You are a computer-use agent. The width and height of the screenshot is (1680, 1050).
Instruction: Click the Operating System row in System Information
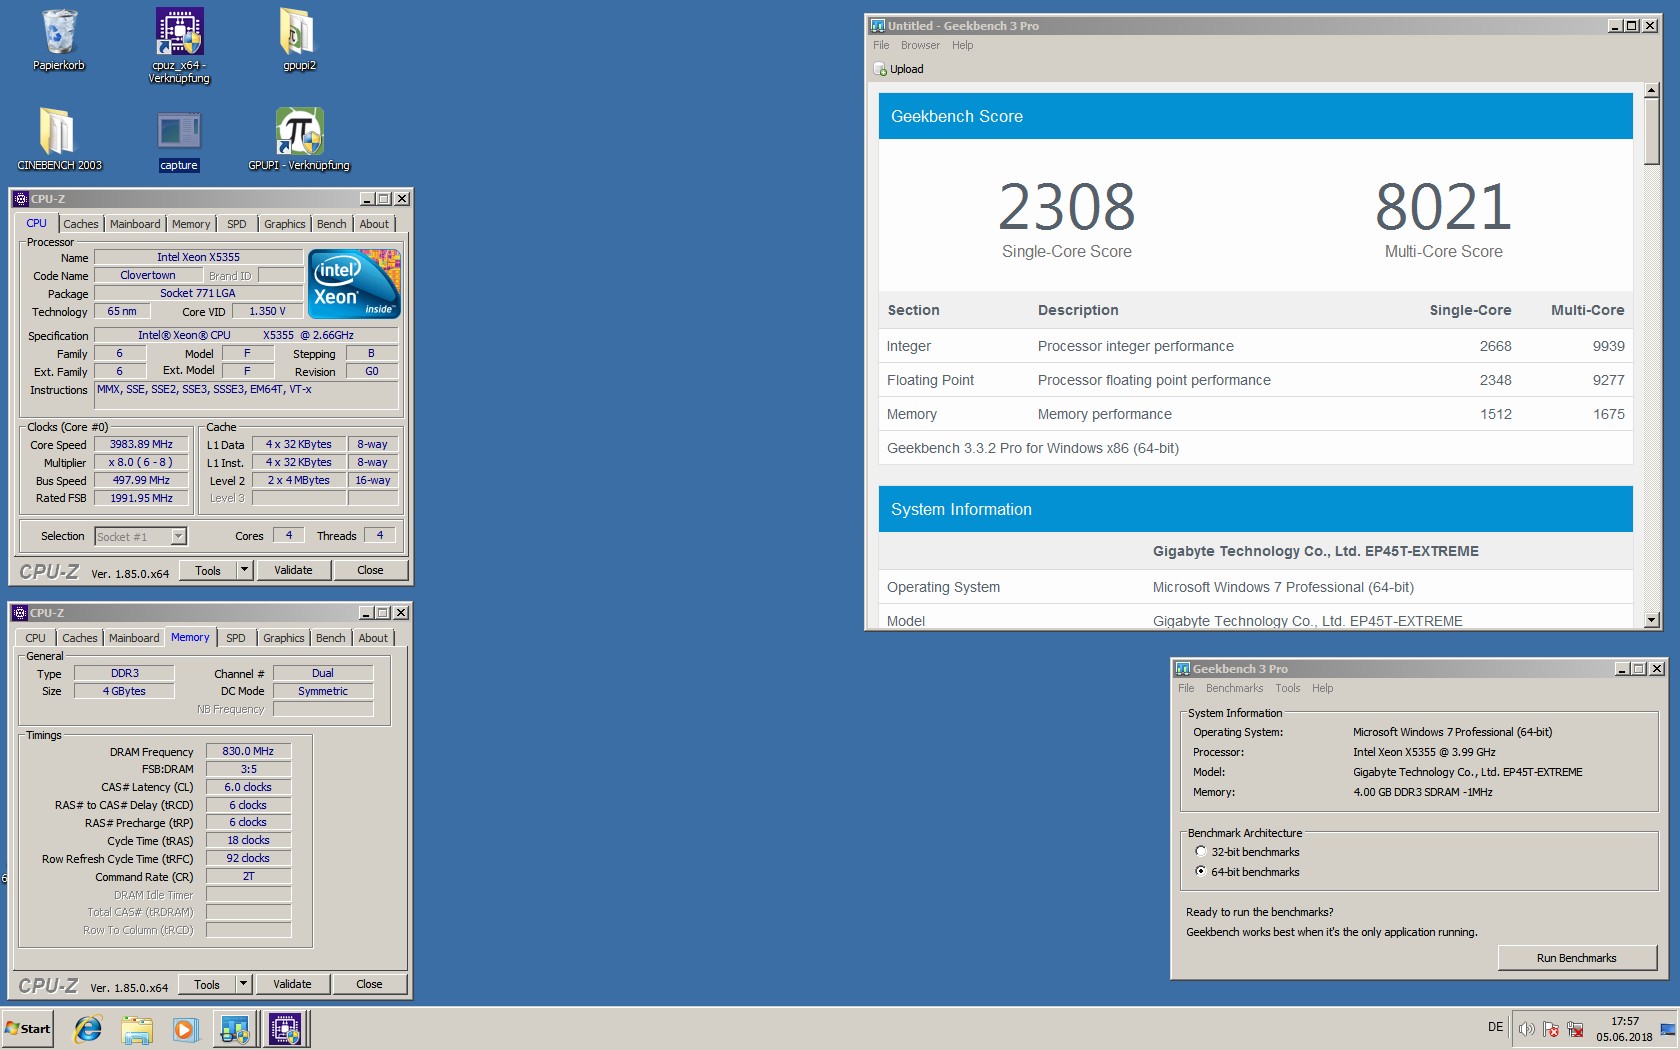click(x=1255, y=587)
